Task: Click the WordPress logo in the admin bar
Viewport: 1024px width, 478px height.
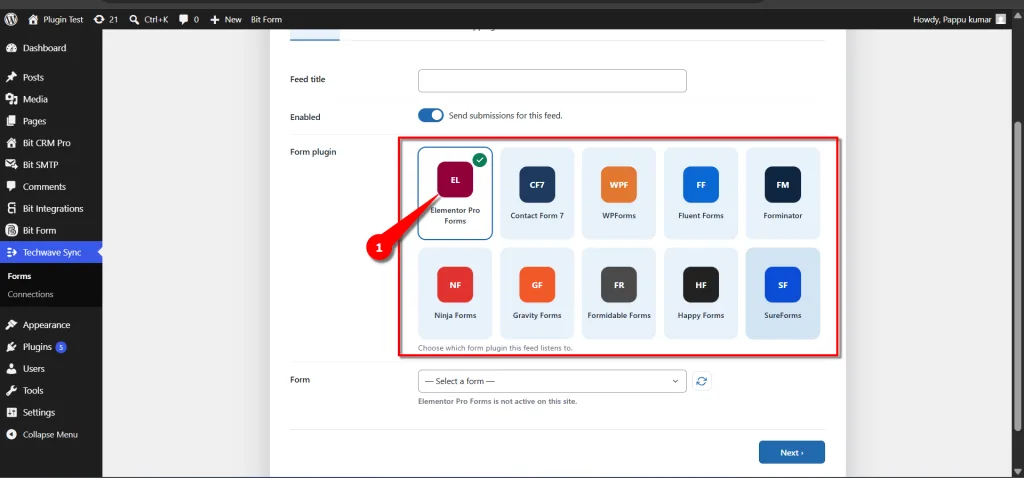Action: point(10,20)
